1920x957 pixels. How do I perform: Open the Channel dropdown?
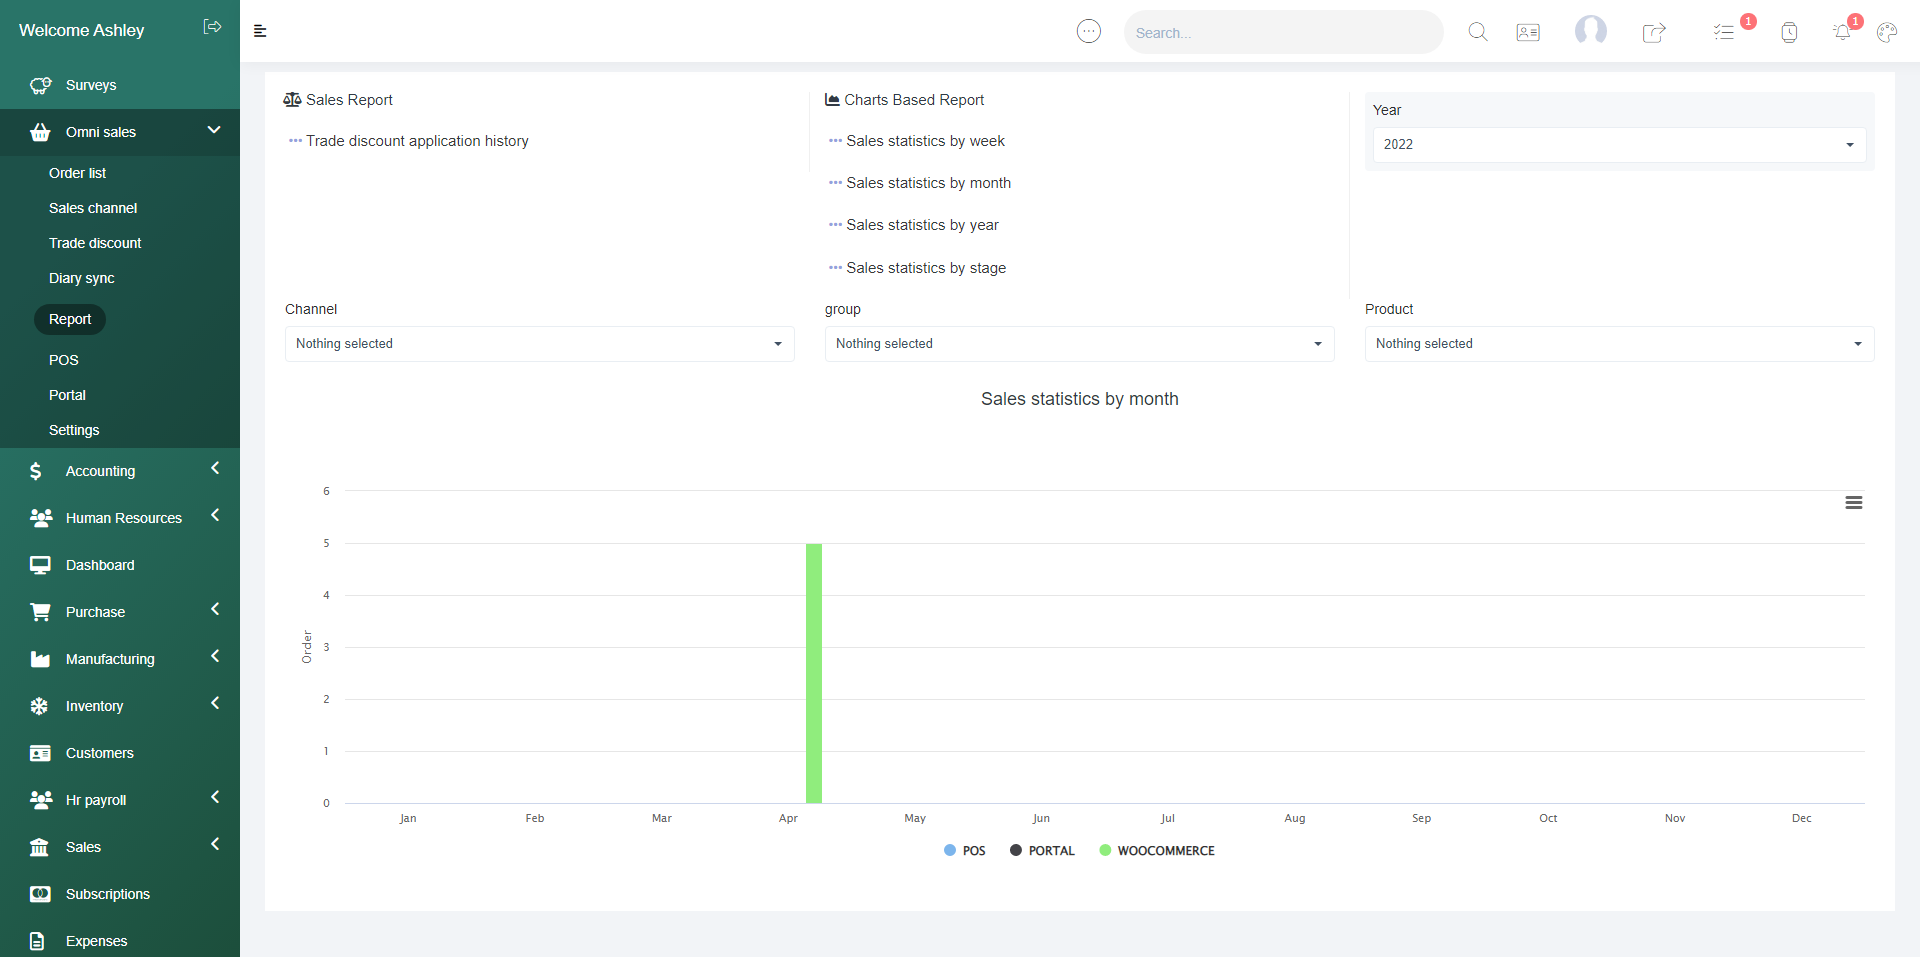(x=539, y=344)
